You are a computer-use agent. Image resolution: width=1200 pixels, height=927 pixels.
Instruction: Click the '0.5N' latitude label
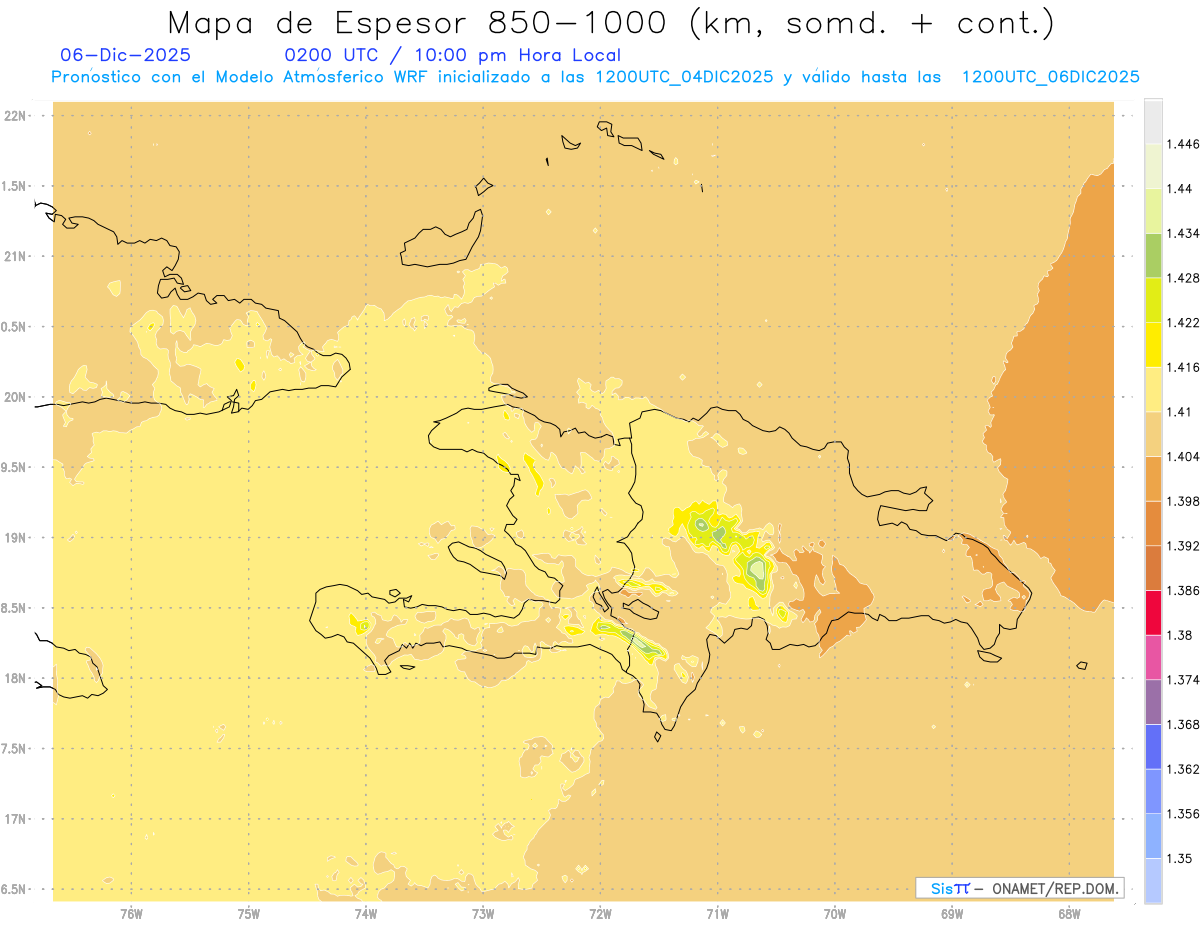tap(12, 327)
